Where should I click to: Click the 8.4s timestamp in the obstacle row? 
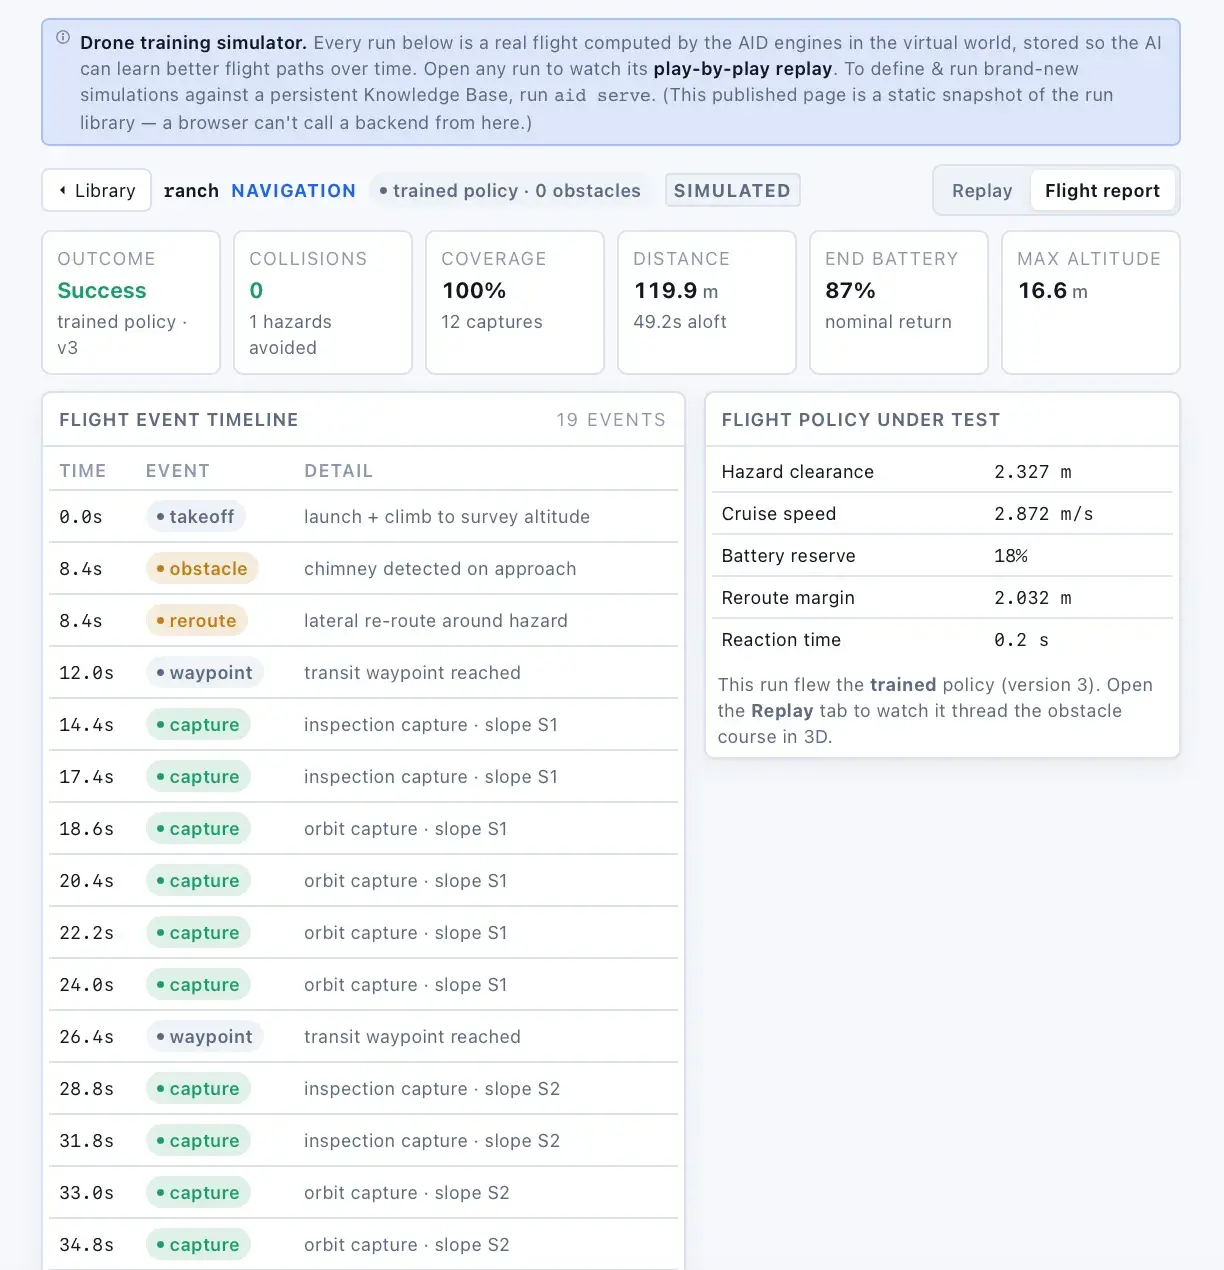coord(81,568)
